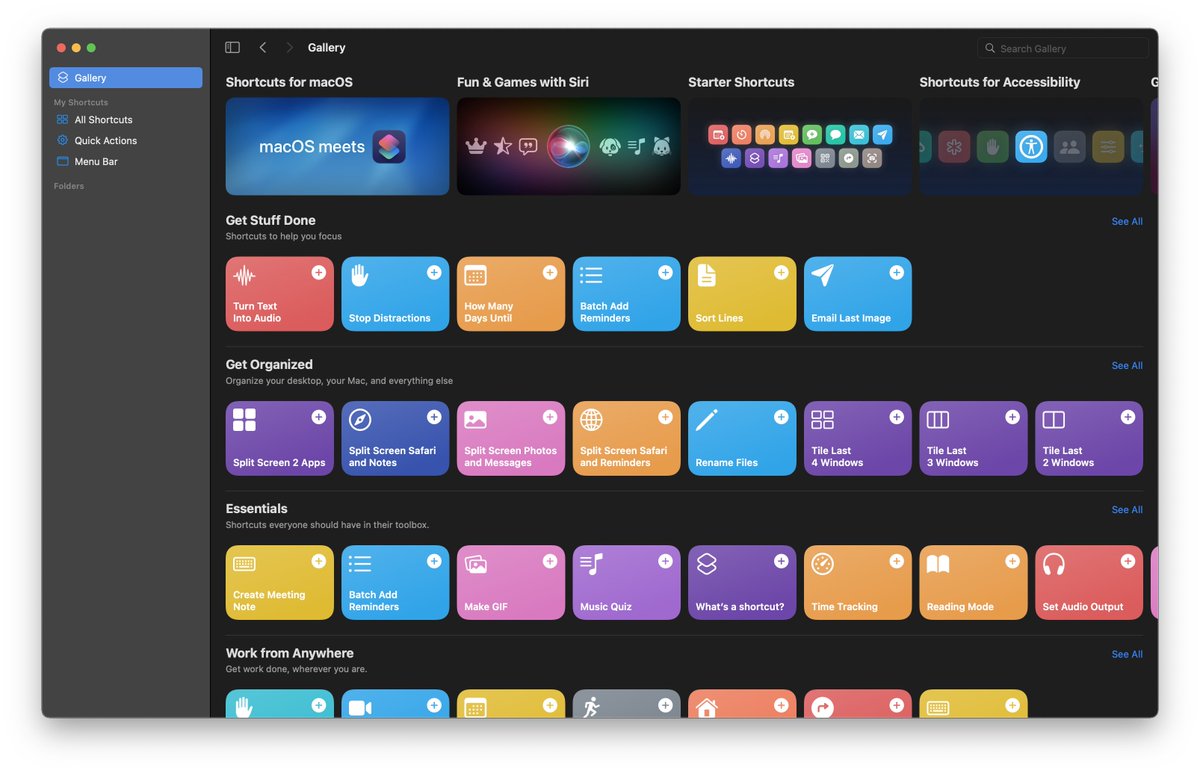Click the Folders sidebar heading

69,186
